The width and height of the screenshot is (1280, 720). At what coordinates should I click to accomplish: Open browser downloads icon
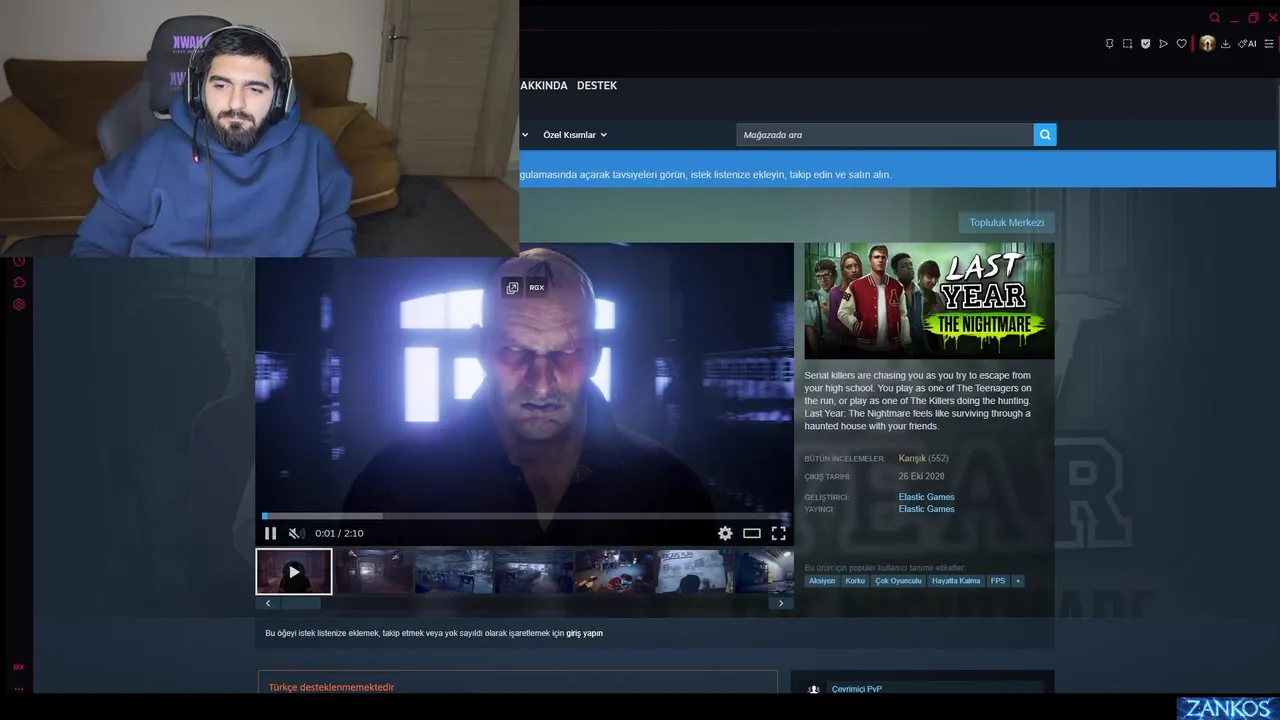click(x=1227, y=44)
